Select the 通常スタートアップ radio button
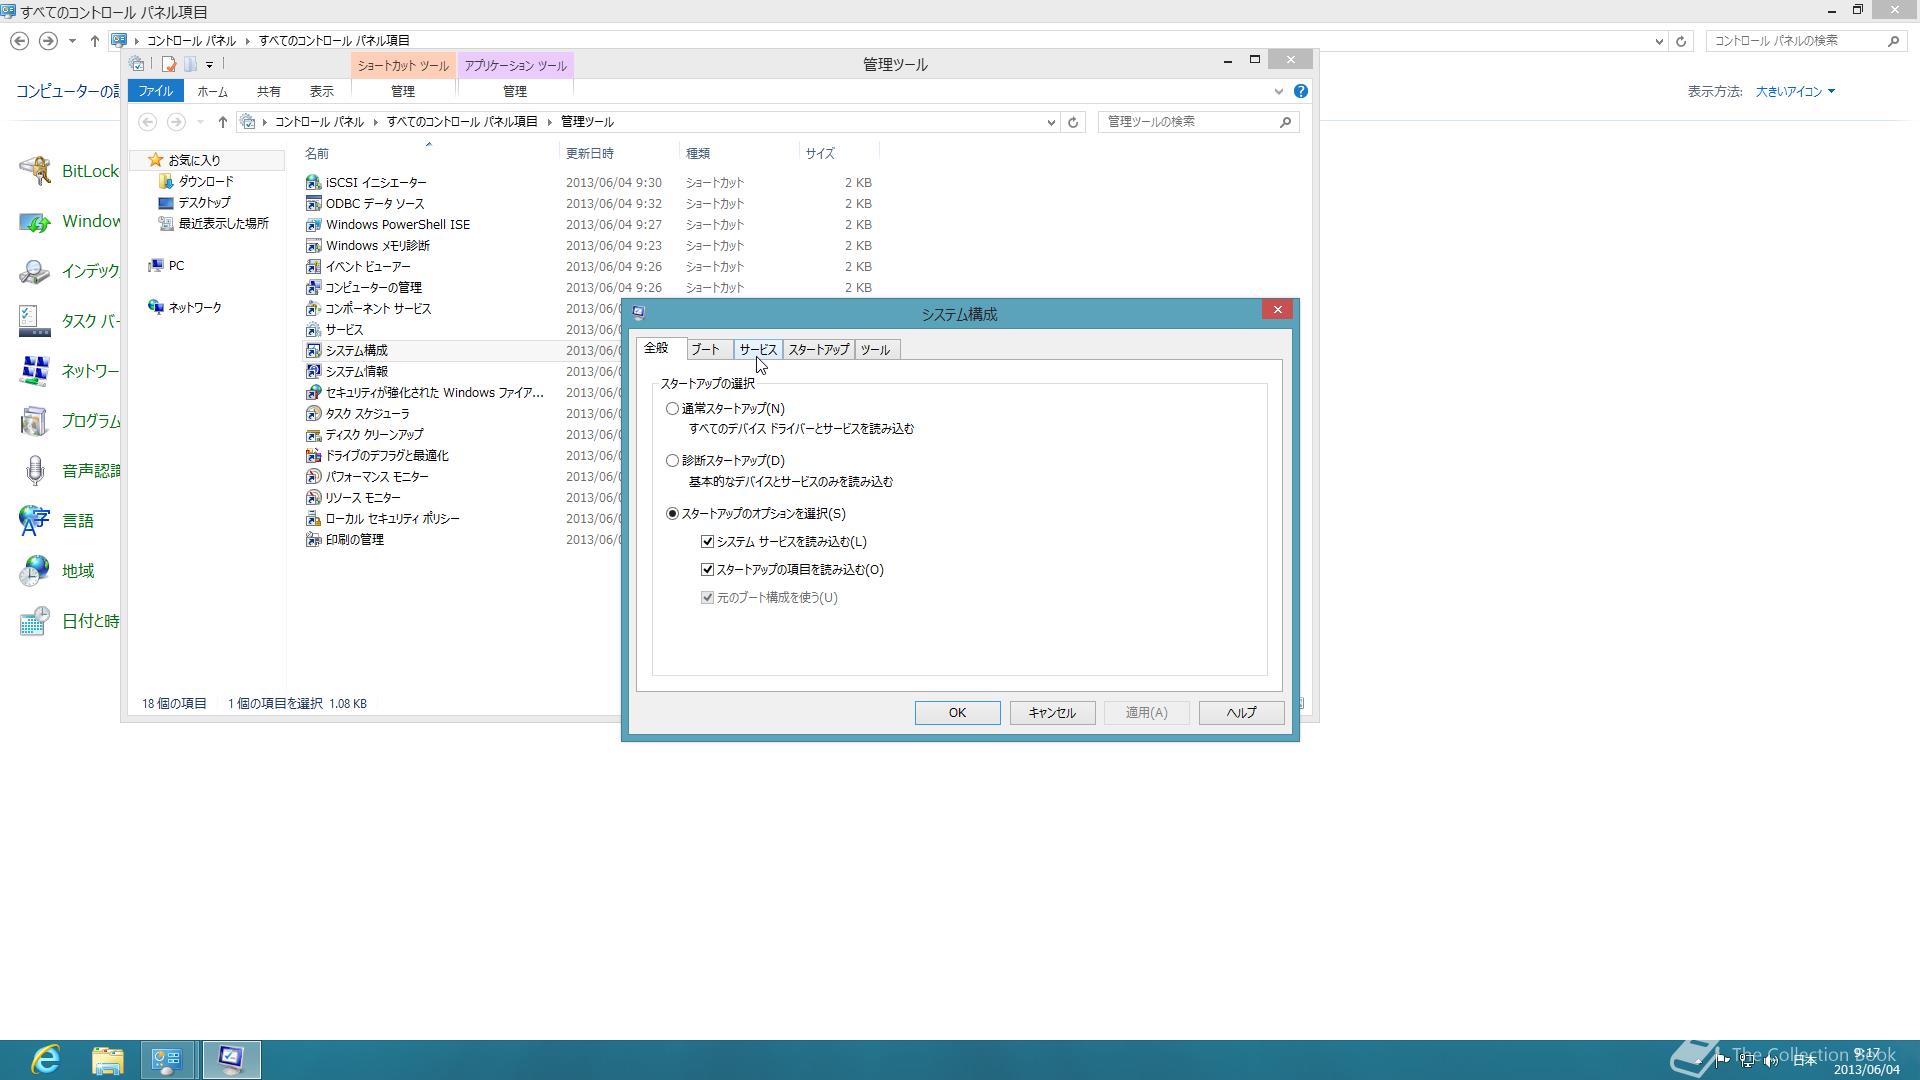 [673, 409]
